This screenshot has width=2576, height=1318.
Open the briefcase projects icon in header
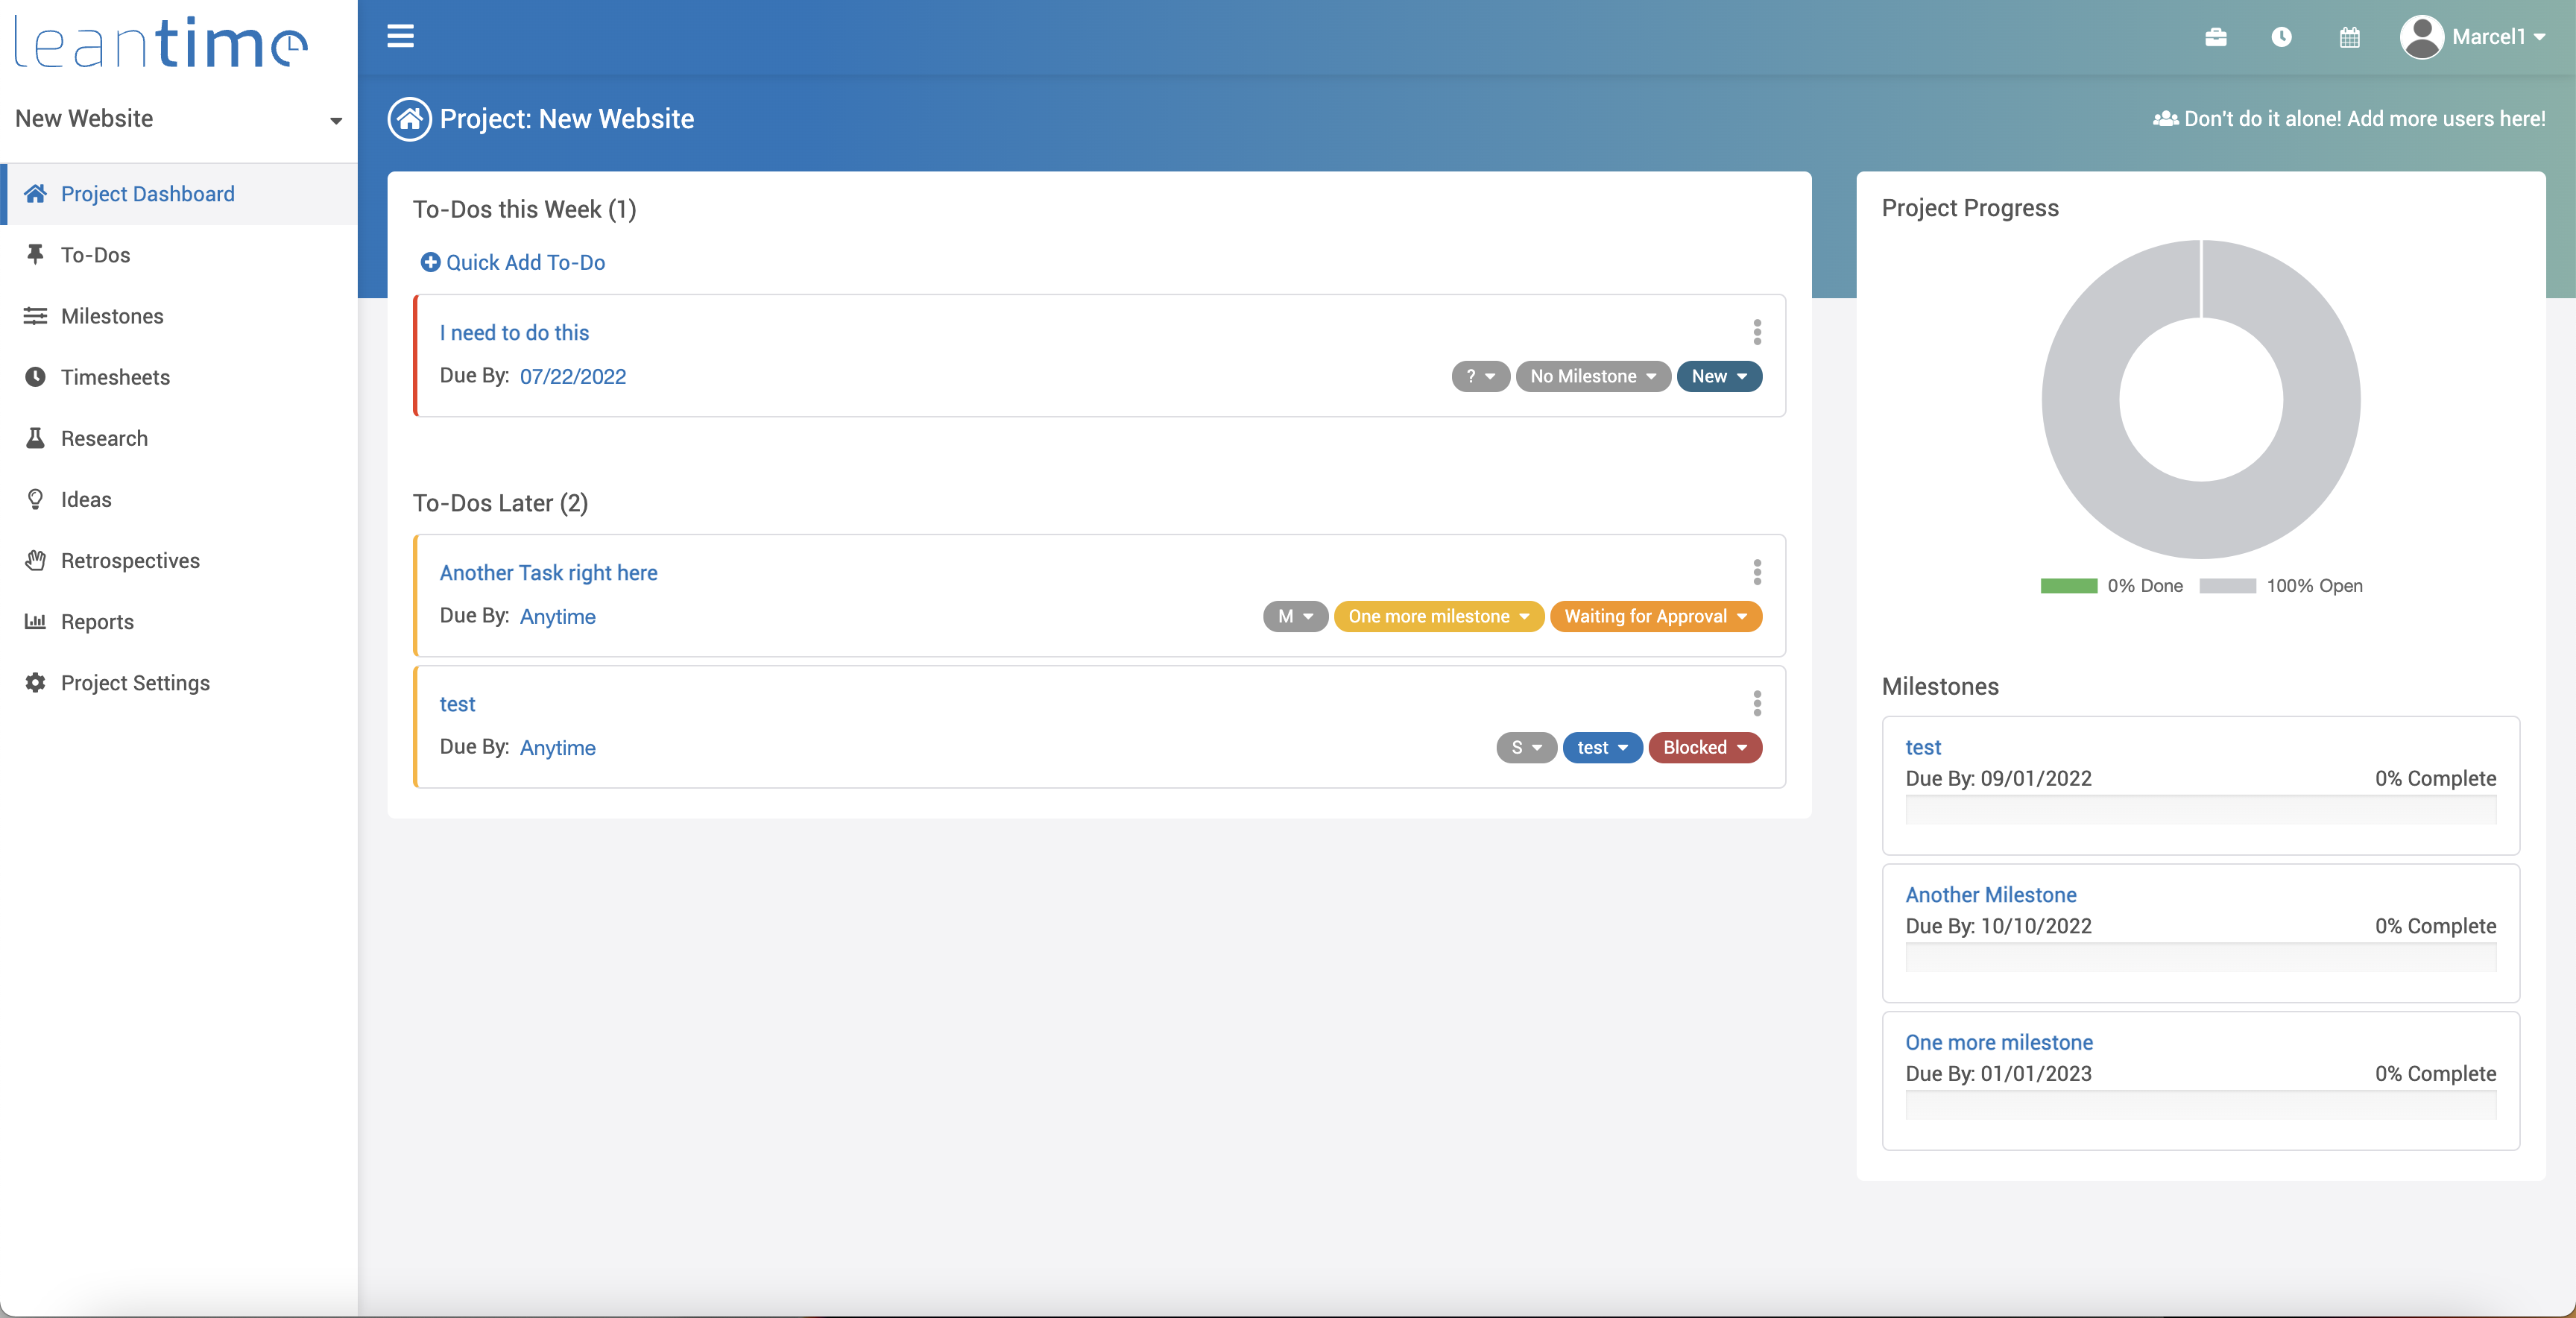pos(2215,37)
